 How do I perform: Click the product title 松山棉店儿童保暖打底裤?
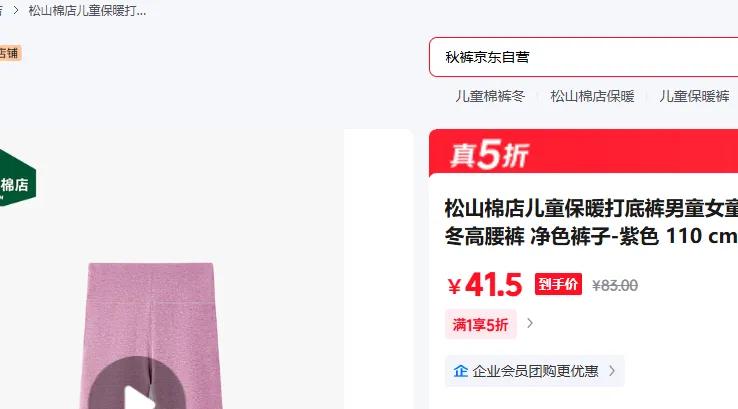(591, 222)
